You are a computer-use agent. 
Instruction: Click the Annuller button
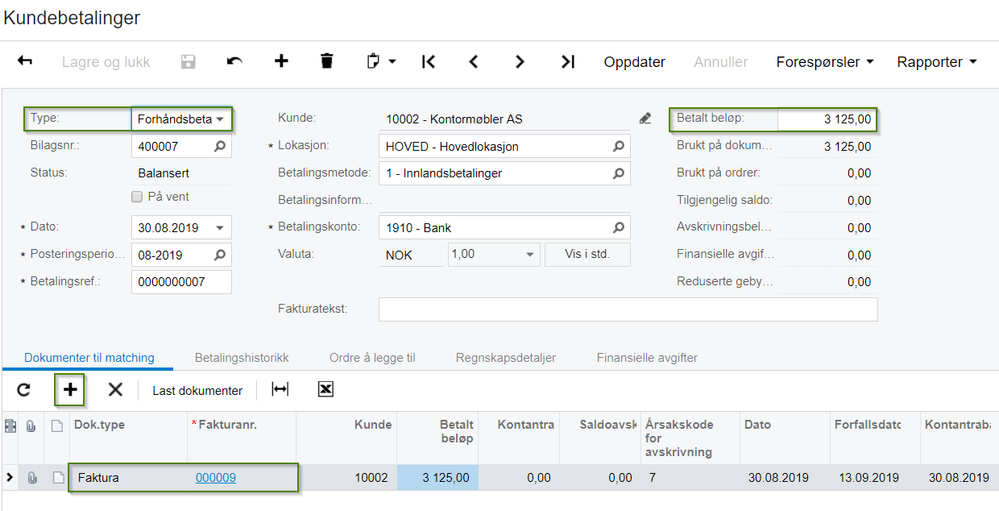click(721, 62)
